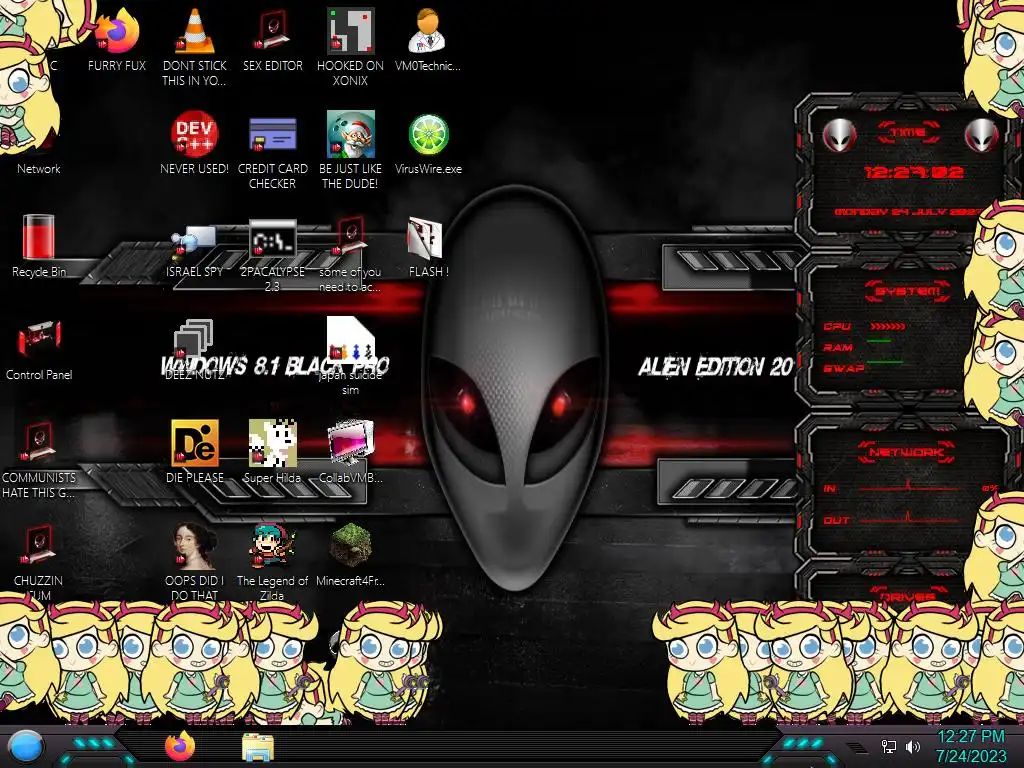1024x768 pixels.
Task: Click the network tray icon
Action: coord(889,746)
